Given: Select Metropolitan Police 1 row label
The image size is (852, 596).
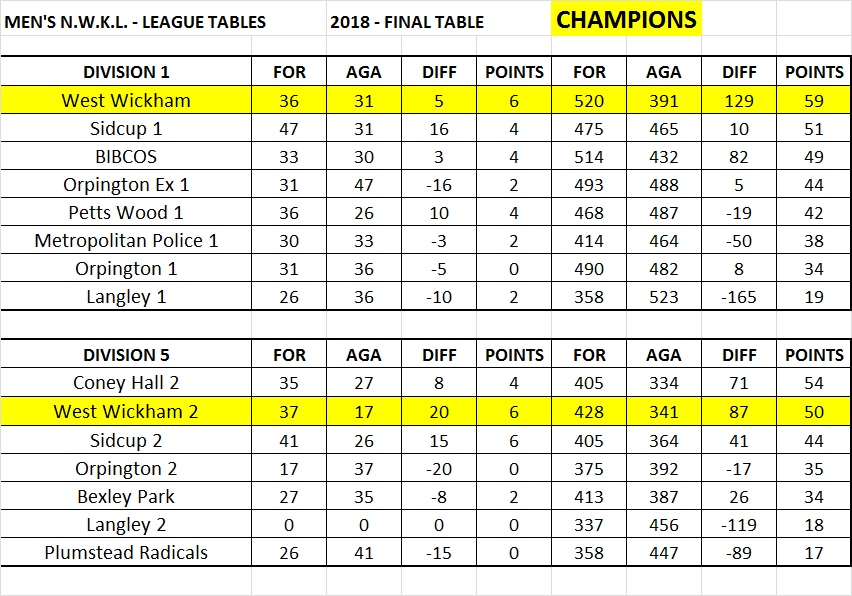Looking at the screenshot, I should click(126, 241).
